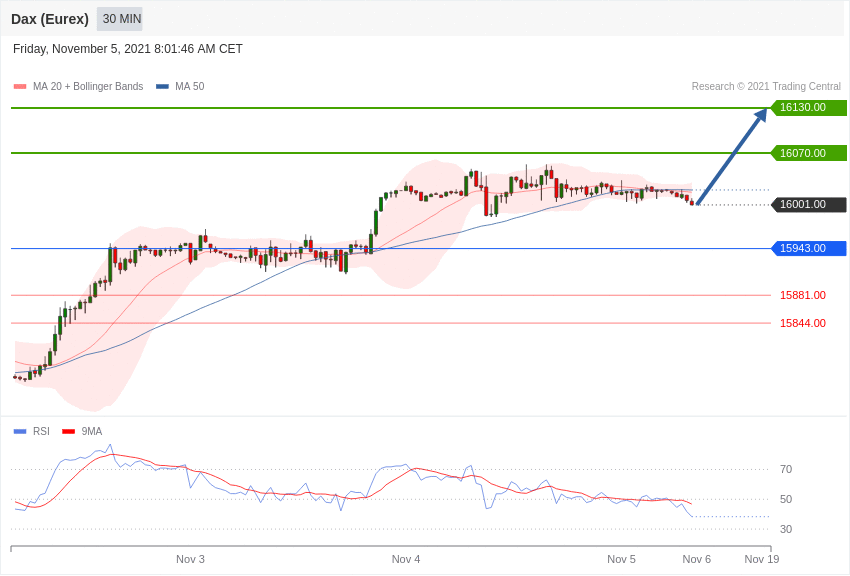850x576 pixels.
Task: Click the 'MA 20 + Bollinger Bands' legend label
Action: tap(88, 86)
